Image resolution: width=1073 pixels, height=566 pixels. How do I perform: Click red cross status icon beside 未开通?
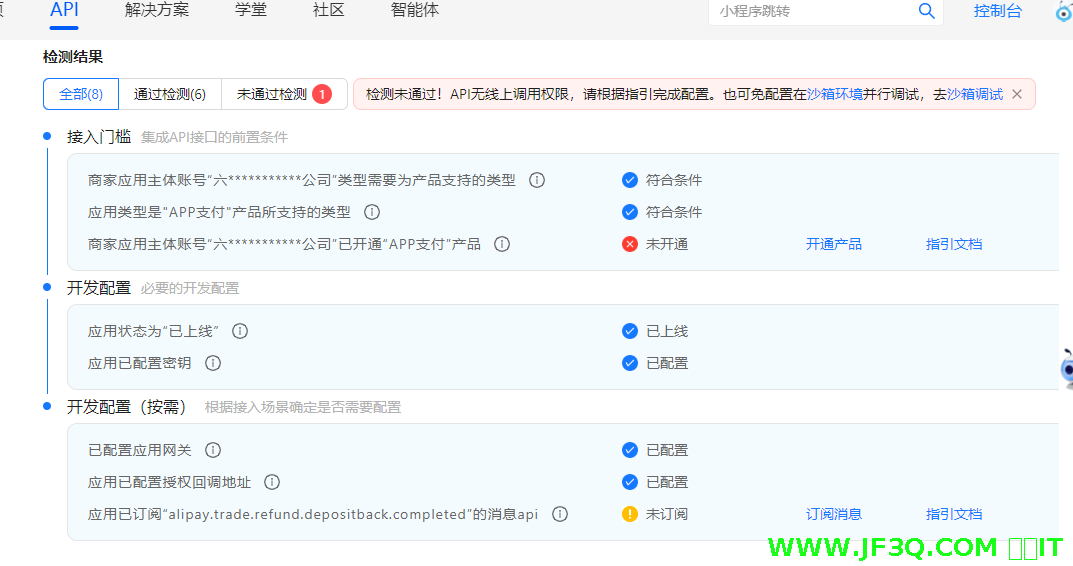(x=630, y=244)
